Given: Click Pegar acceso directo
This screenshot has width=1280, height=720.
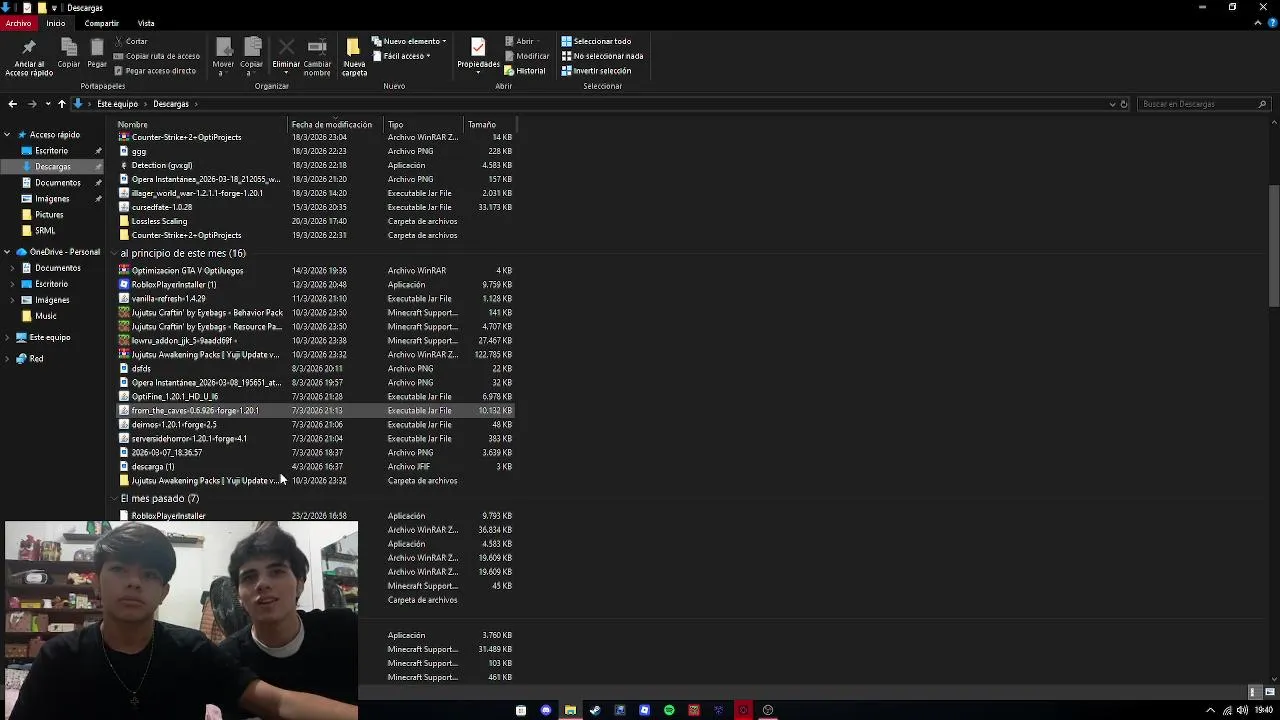Looking at the screenshot, I should (155, 71).
